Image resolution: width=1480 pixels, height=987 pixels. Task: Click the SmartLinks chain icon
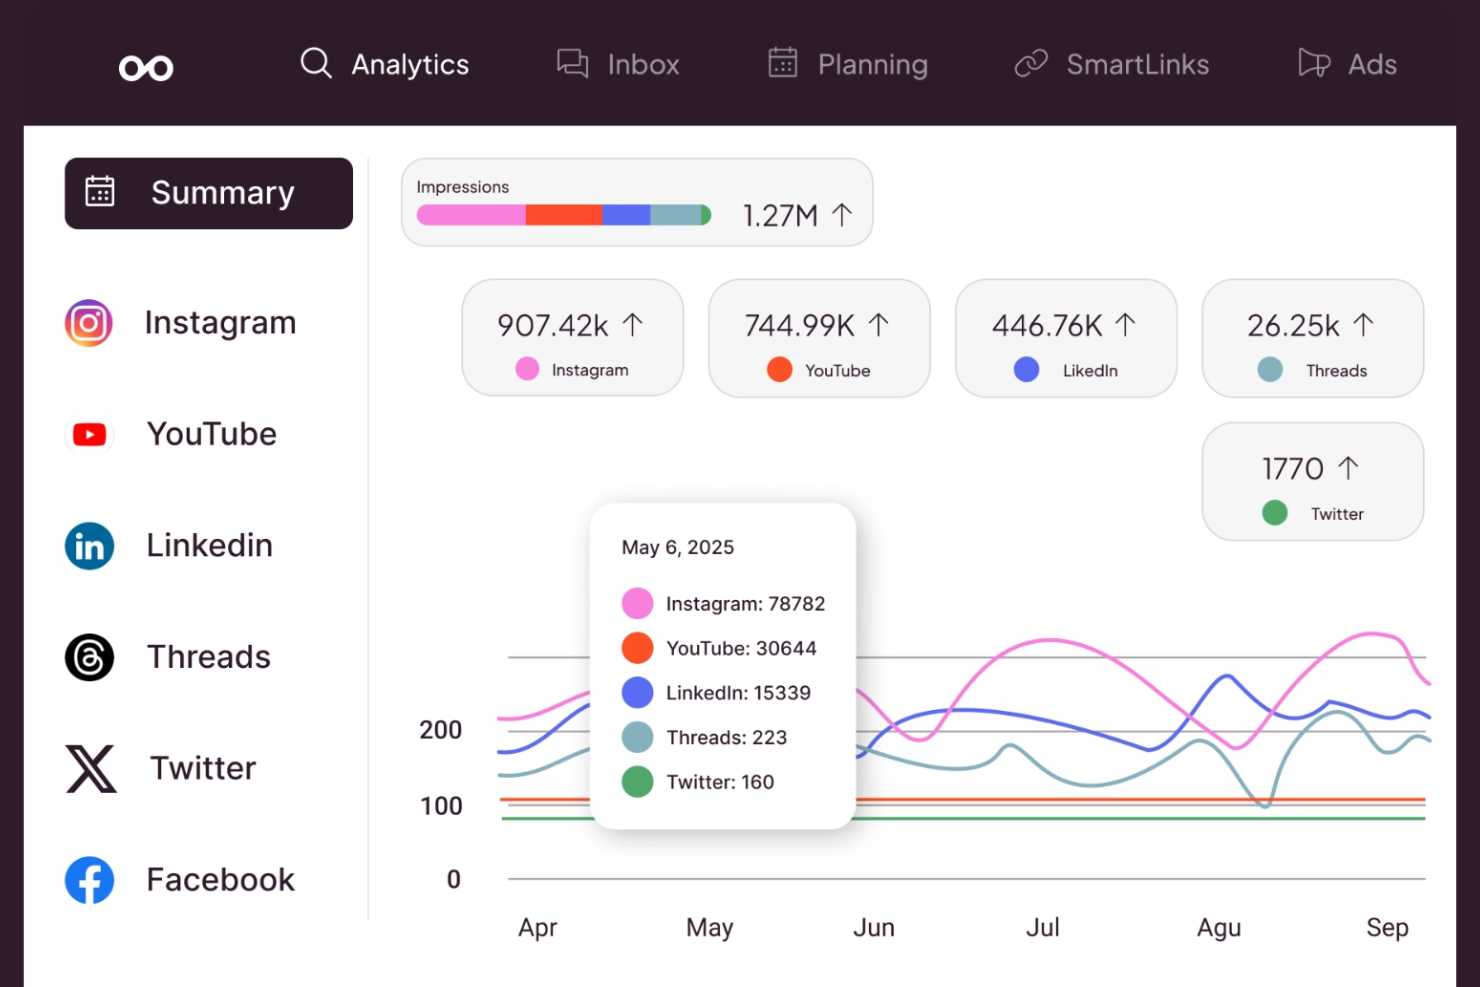[x=1031, y=63]
